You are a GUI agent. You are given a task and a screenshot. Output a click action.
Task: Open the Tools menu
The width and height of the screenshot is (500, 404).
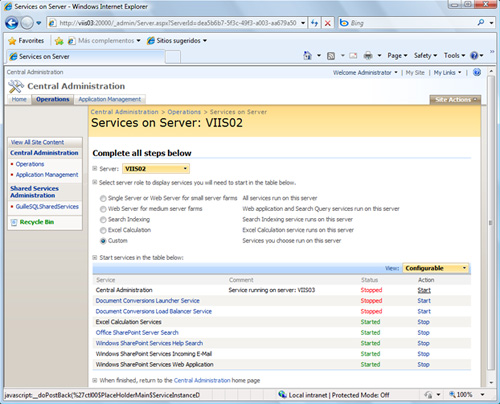[x=454, y=56]
